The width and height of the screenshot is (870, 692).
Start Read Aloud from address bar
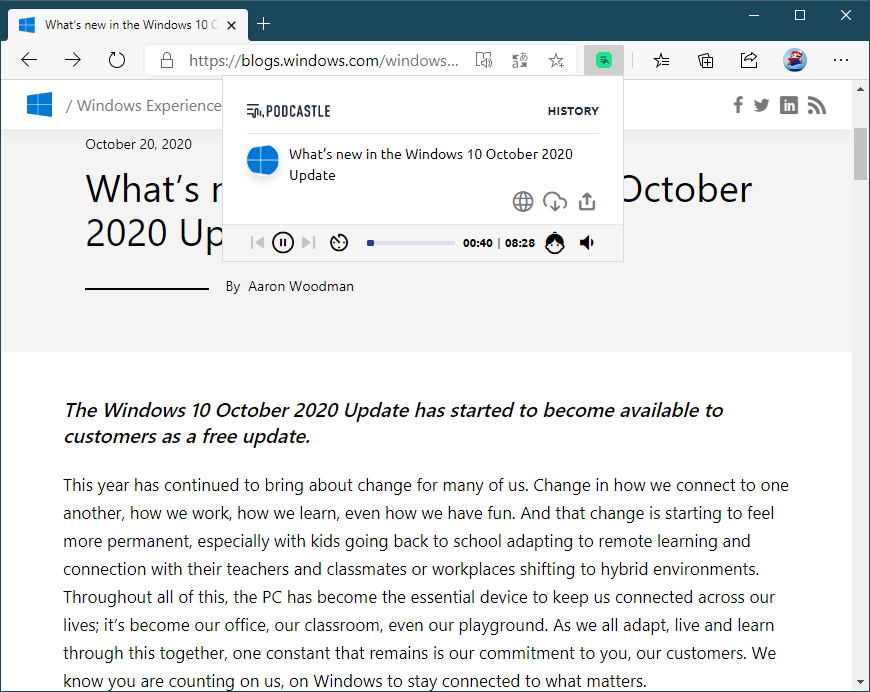point(484,60)
